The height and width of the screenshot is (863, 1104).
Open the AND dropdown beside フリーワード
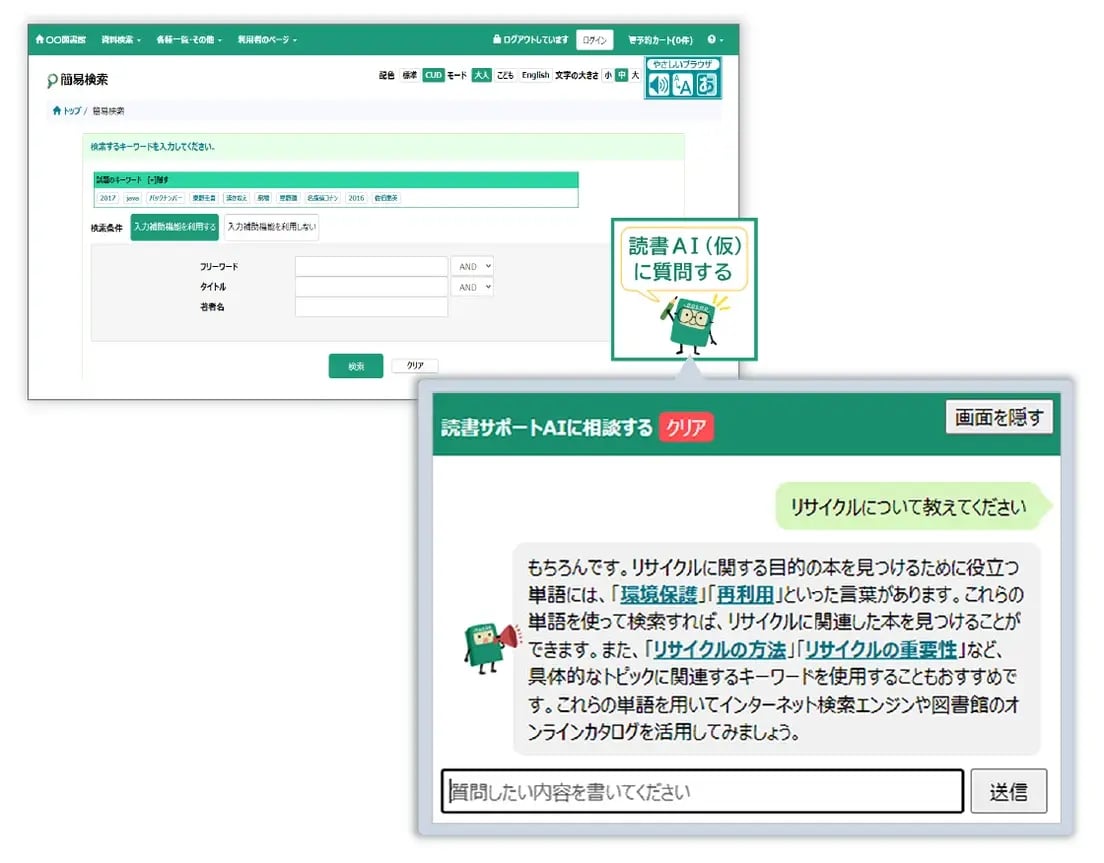[471, 265]
